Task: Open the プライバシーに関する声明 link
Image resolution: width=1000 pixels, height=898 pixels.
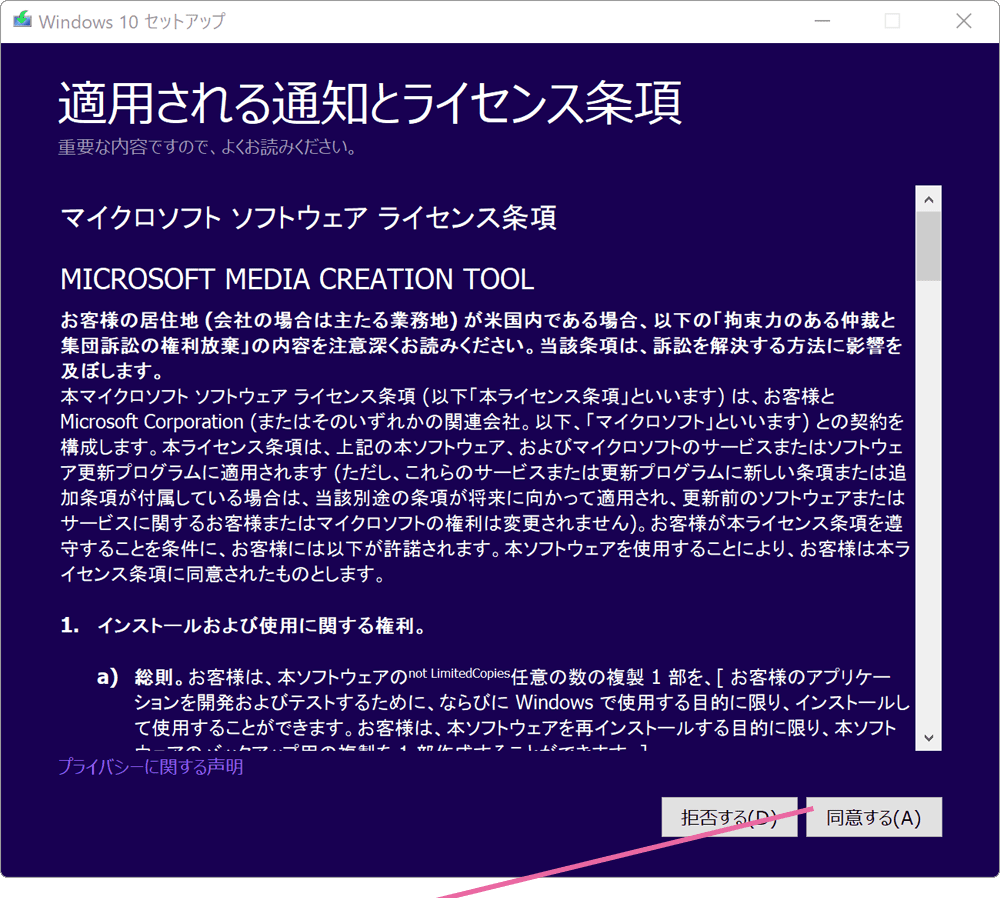Action: pos(151,767)
